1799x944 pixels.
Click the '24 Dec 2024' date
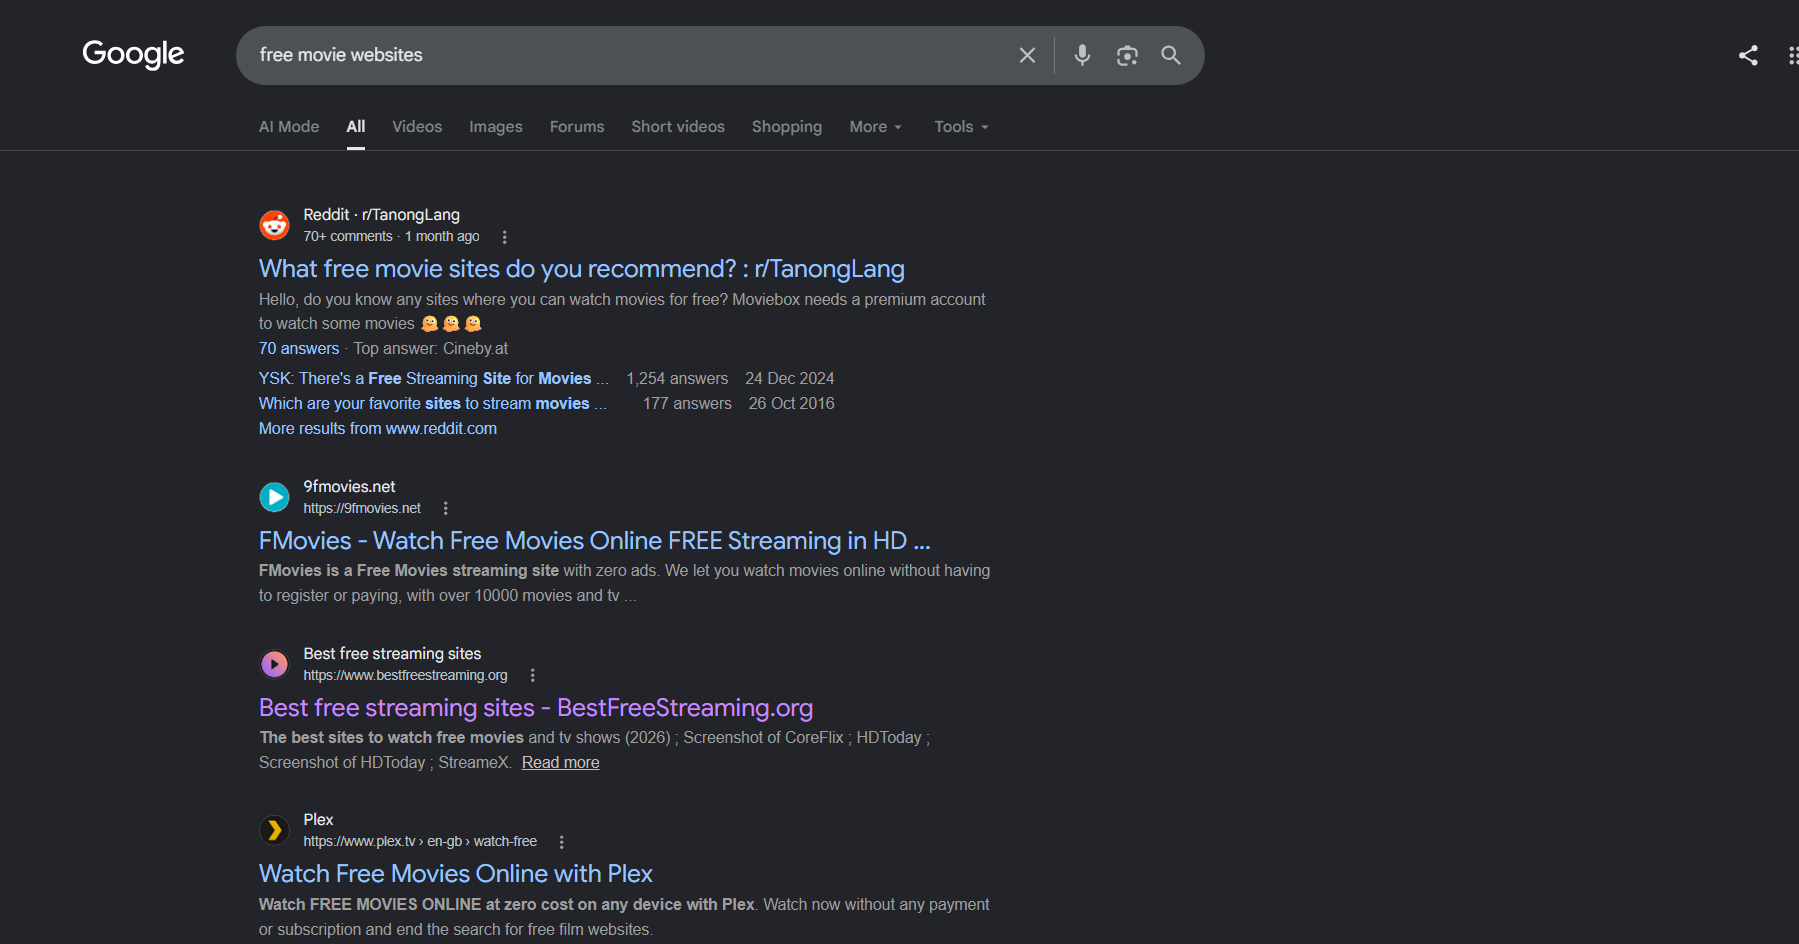tap(789, 379)
